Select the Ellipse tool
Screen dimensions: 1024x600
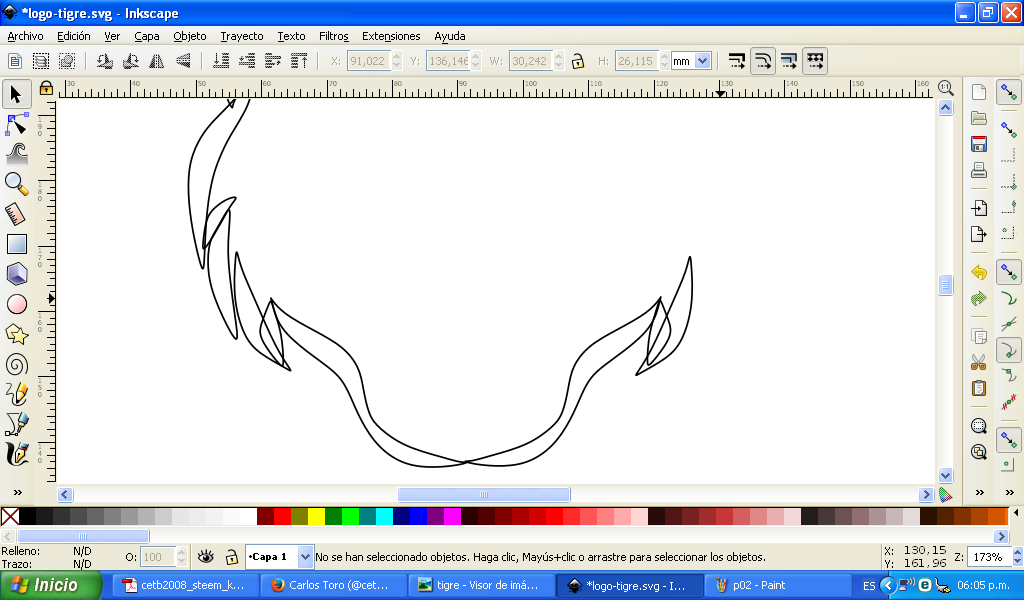16,304
